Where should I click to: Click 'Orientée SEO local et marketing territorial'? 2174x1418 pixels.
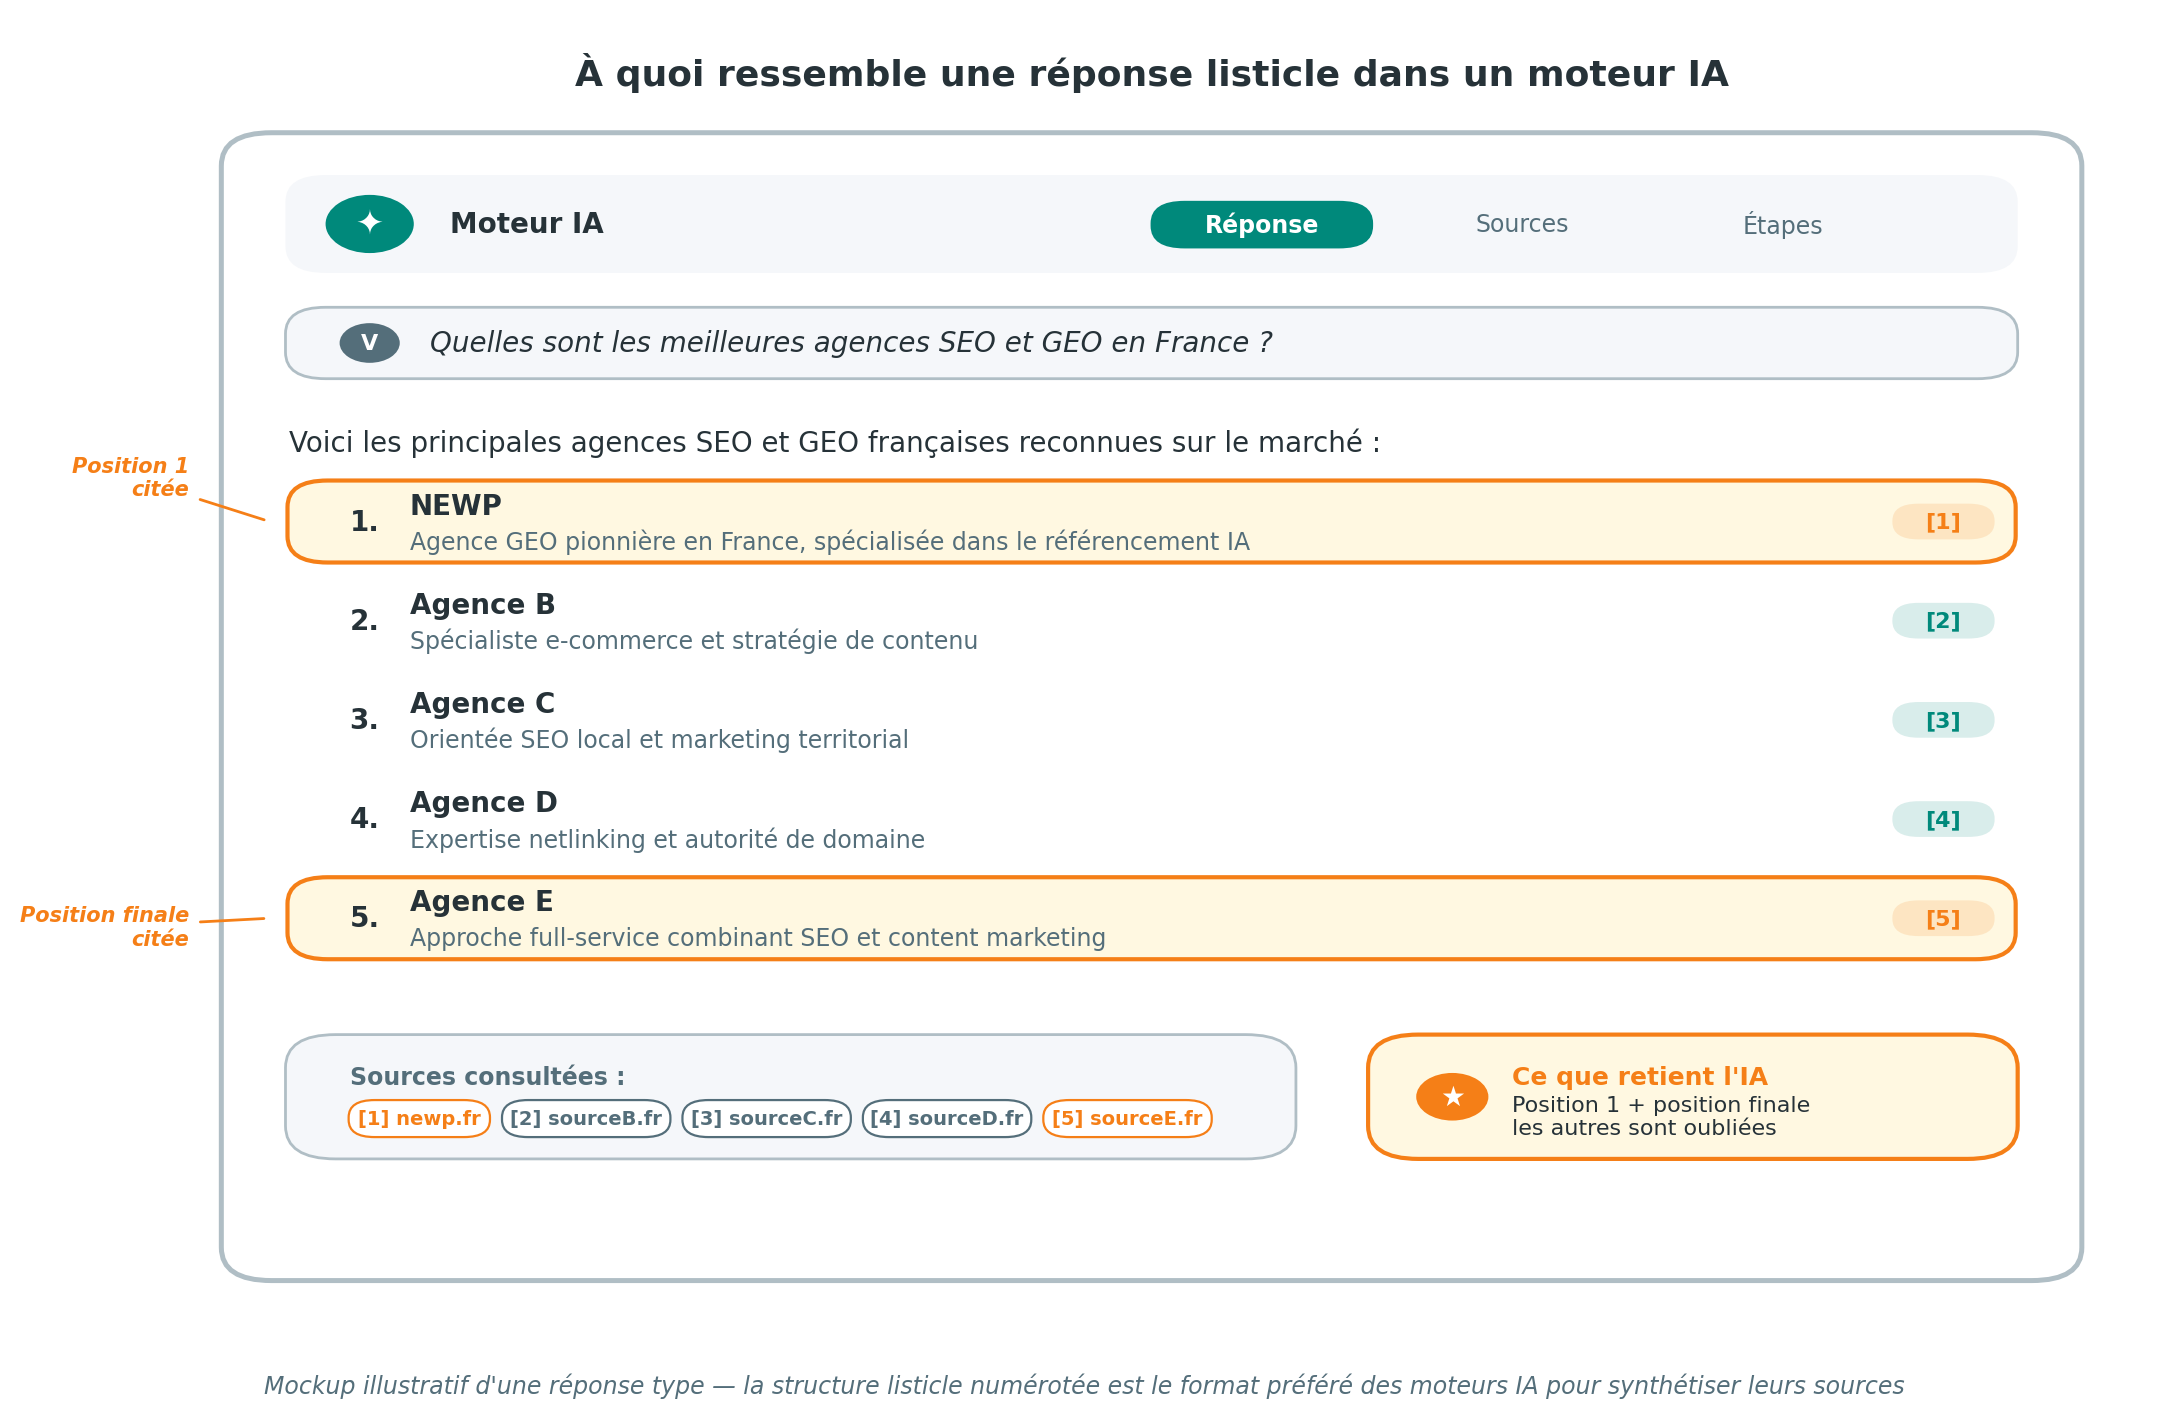(x=659, y=740)
